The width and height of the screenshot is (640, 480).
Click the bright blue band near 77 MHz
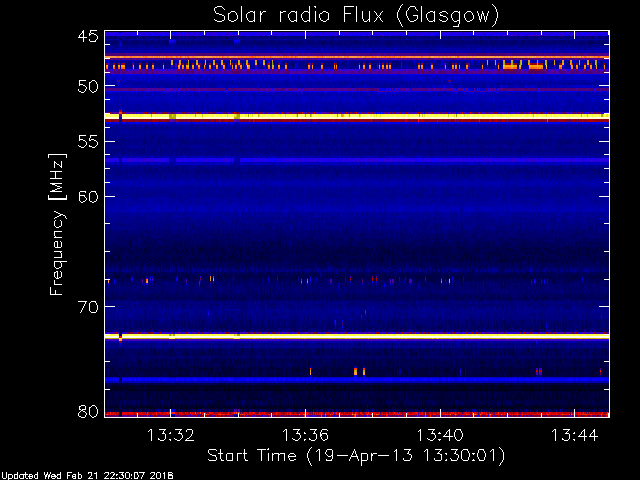click(357, 380)
